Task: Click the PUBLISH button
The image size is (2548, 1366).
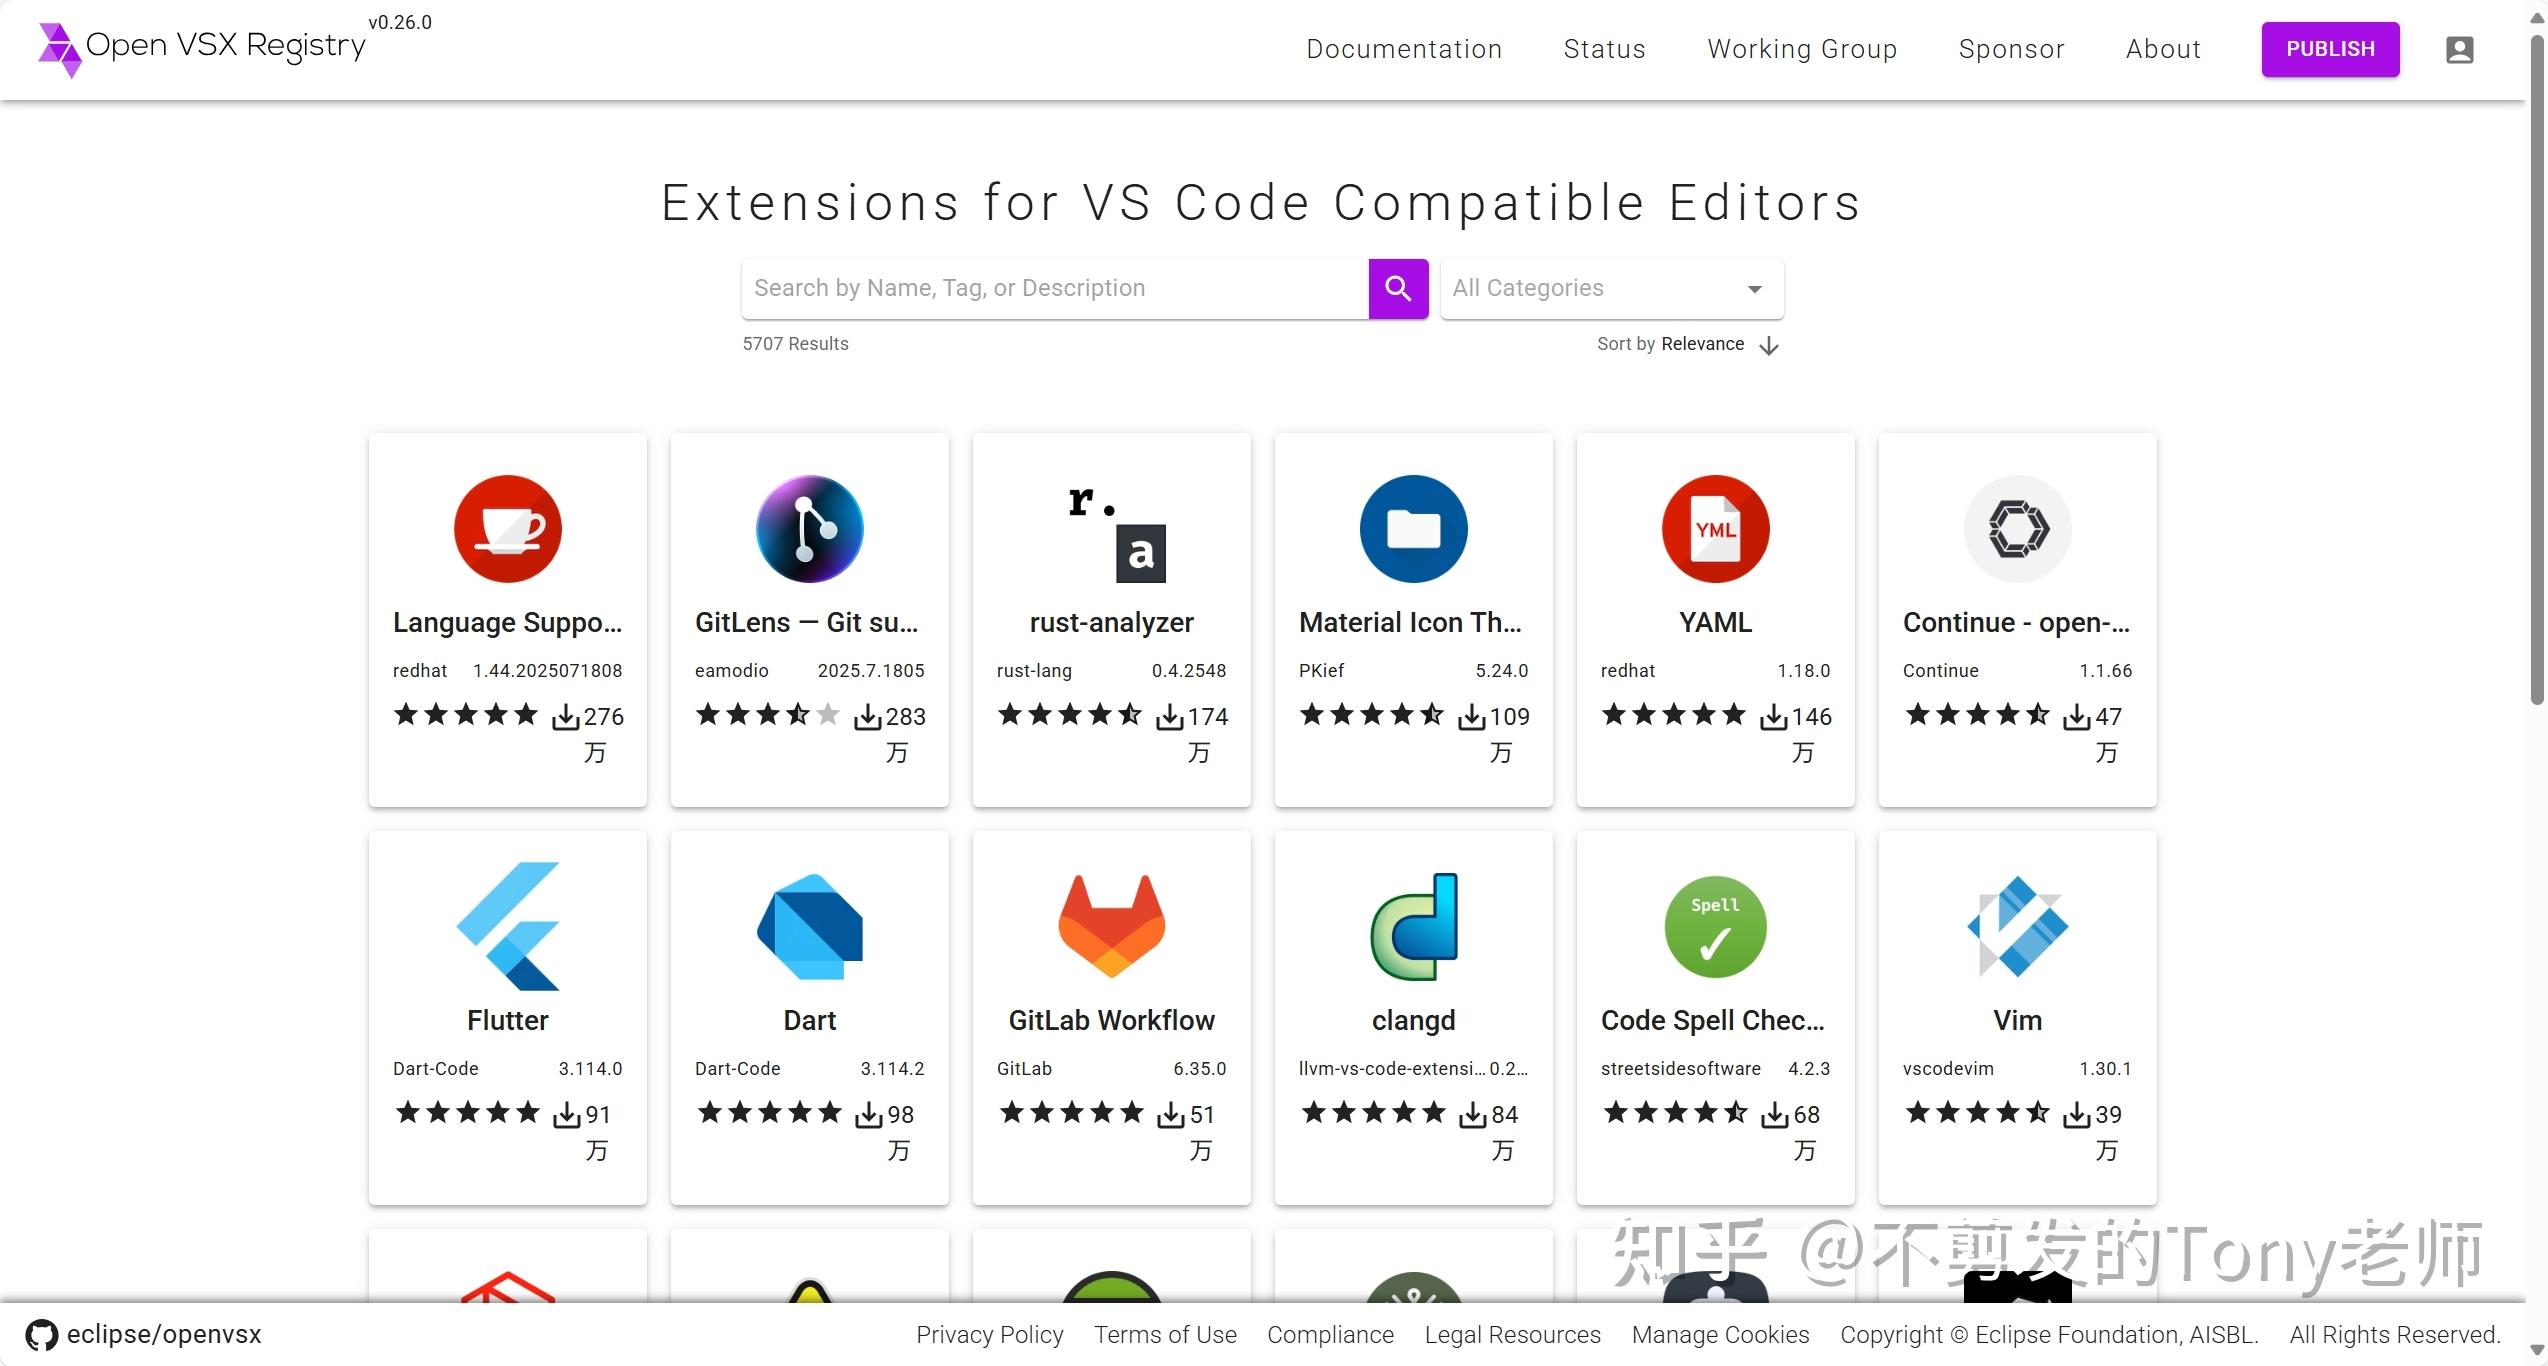Action: (x=2330, y=49)
